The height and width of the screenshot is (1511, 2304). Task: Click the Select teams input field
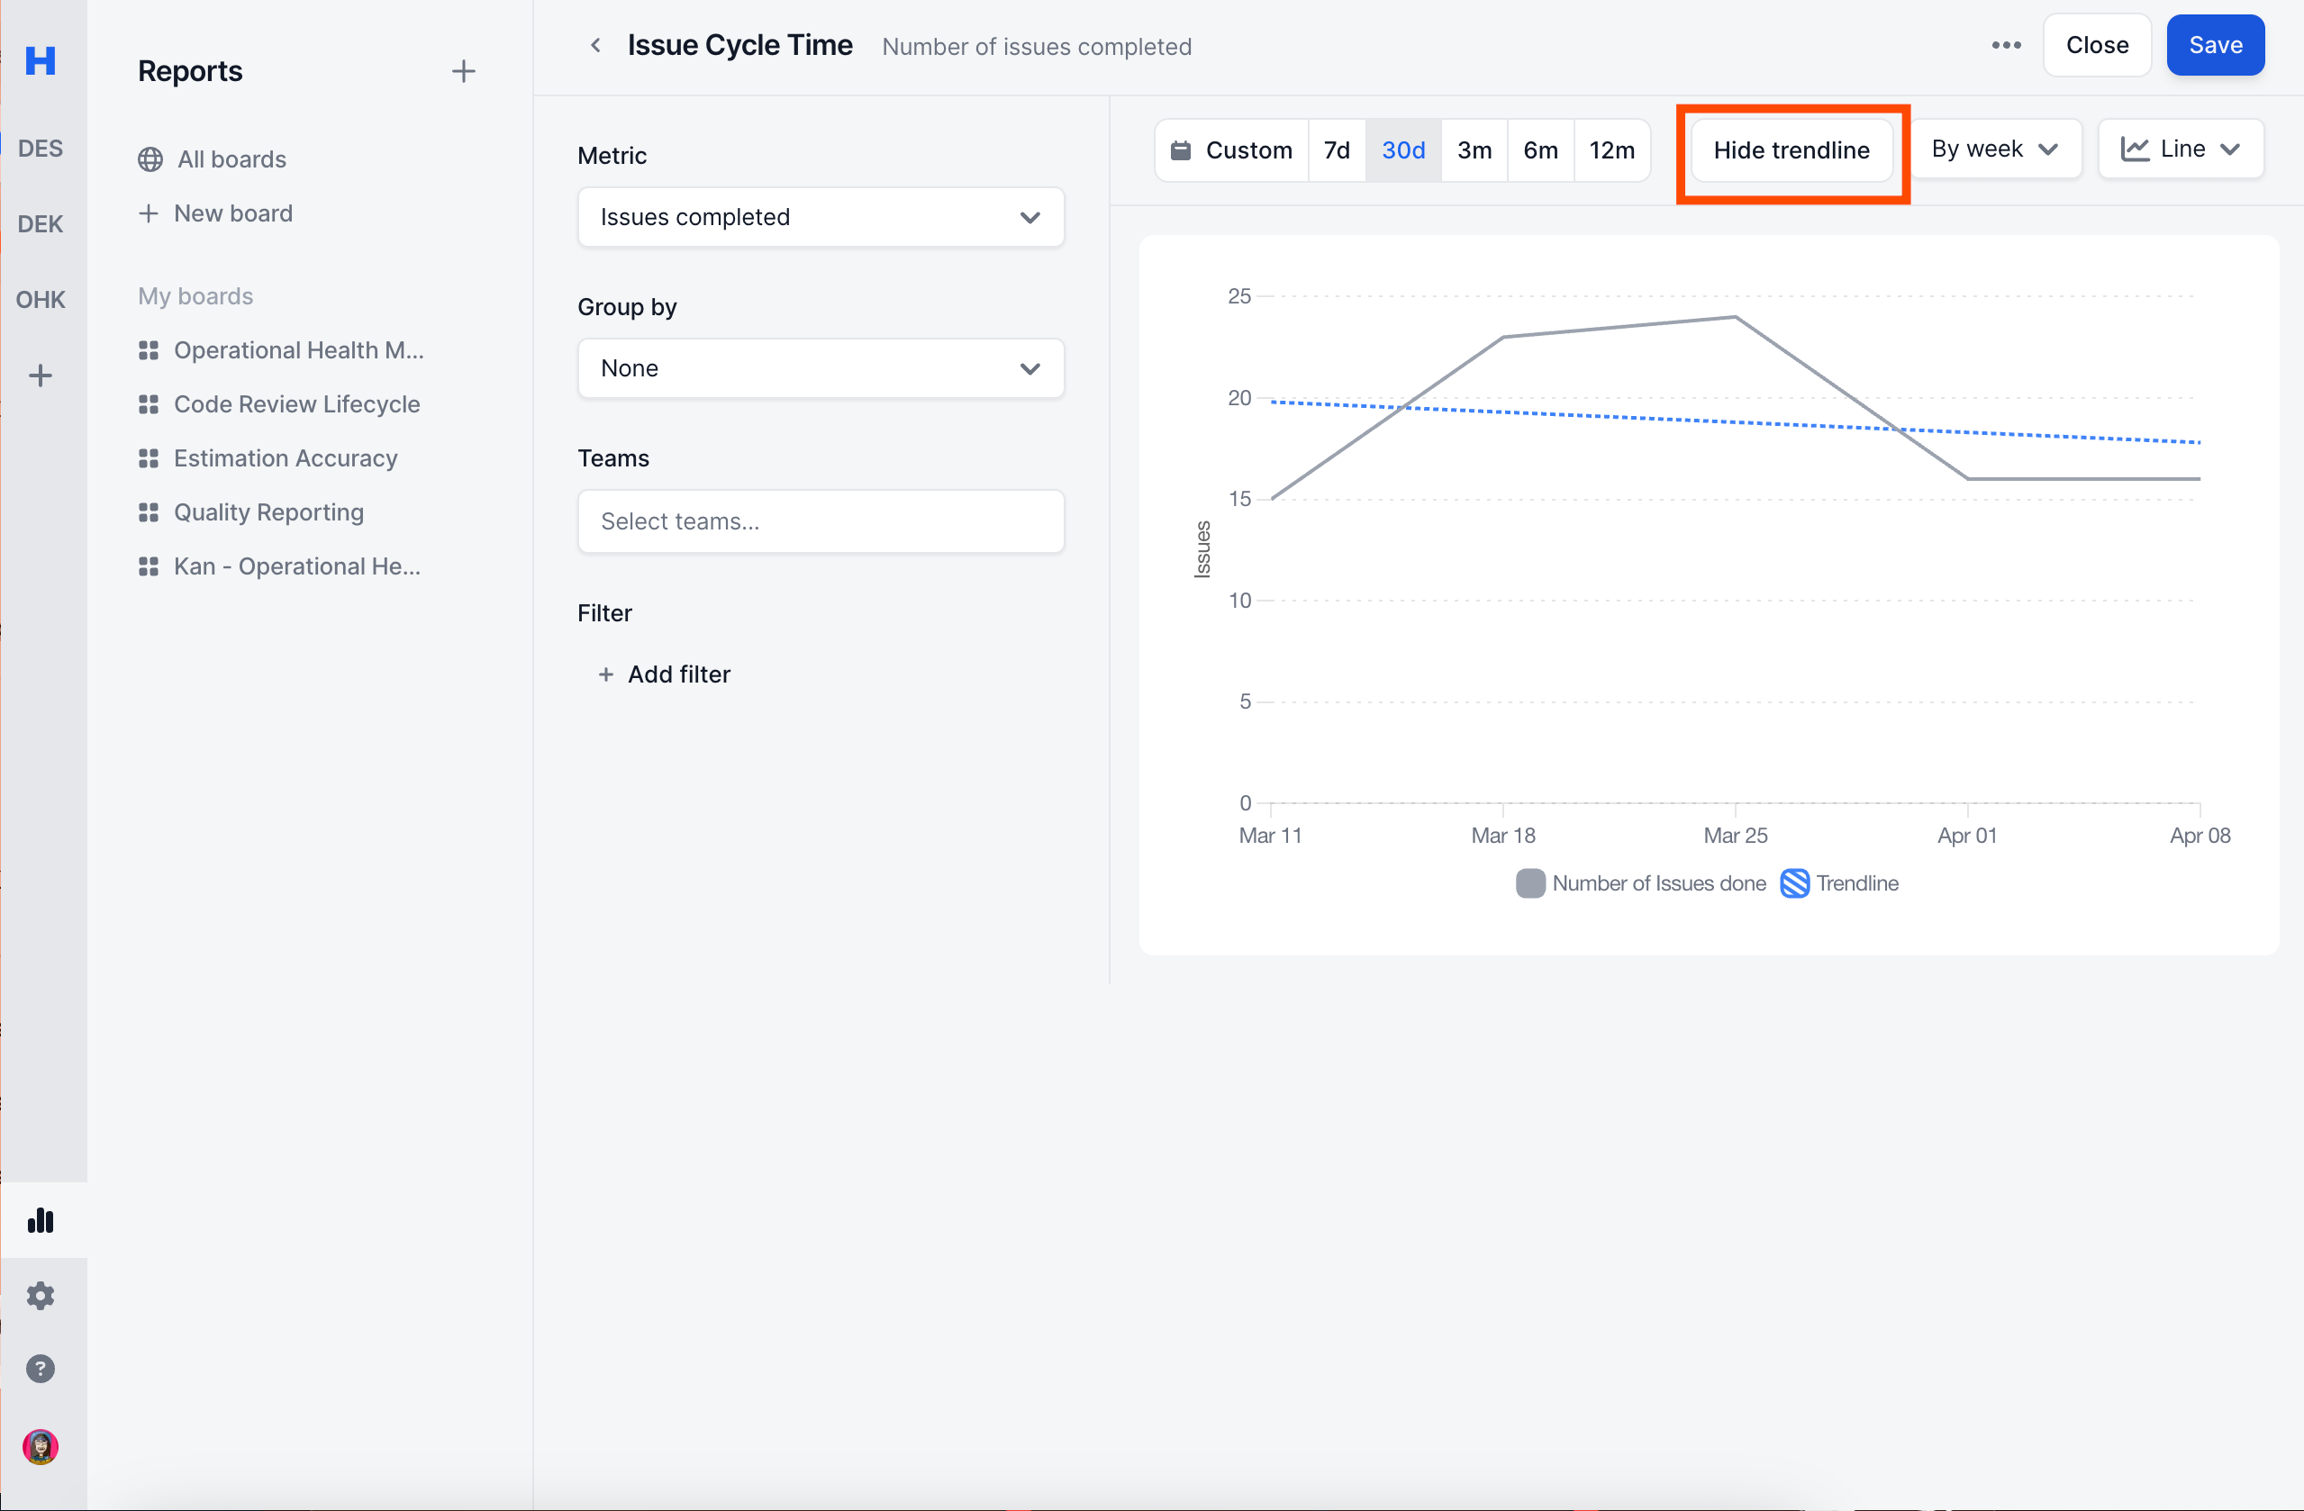pos(820,521)
